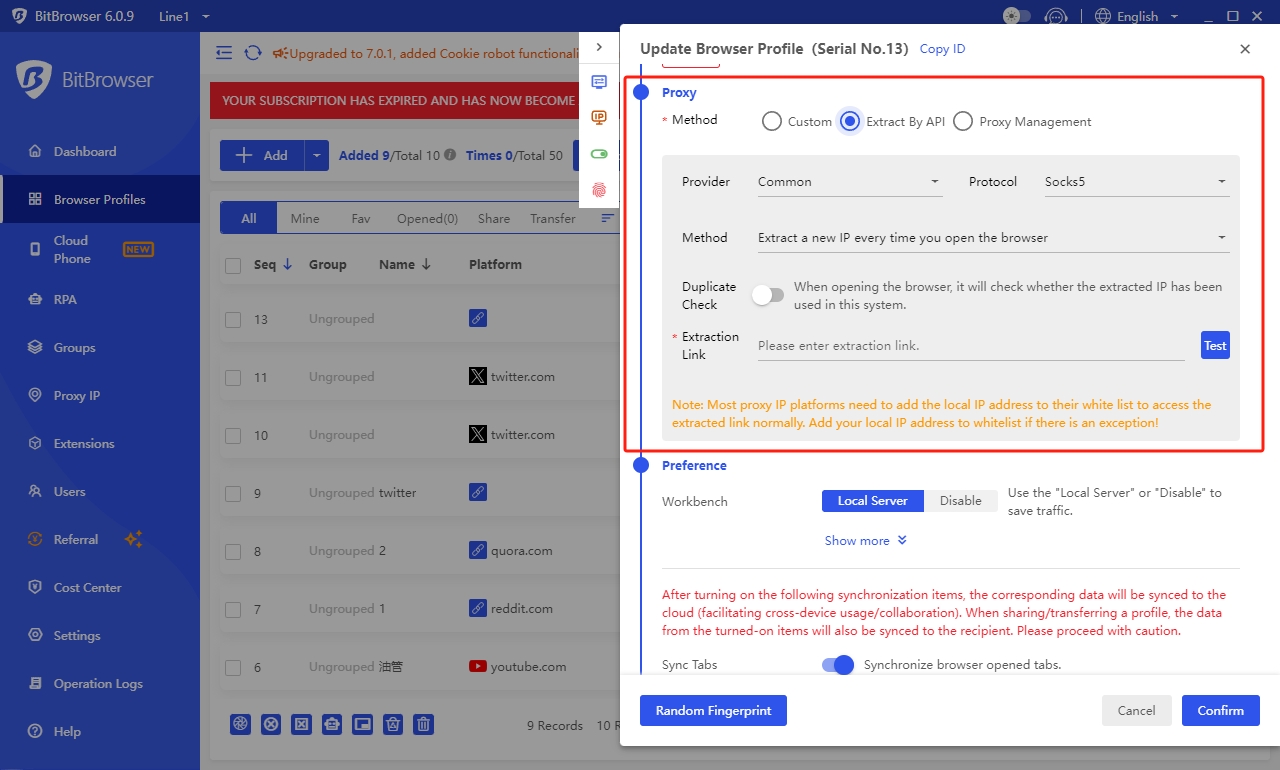Click the refresh icon in top bar
This screenshot has height=770, width=1280.
click(x=253, y=53)
